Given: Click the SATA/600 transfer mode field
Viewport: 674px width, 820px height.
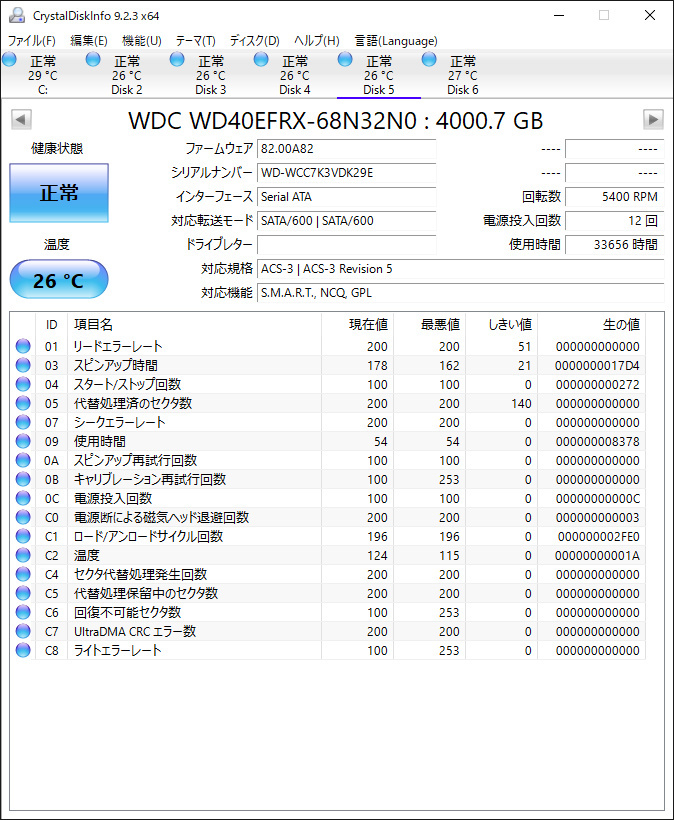Looking at the screenshot, I should (x=347, y=221).
